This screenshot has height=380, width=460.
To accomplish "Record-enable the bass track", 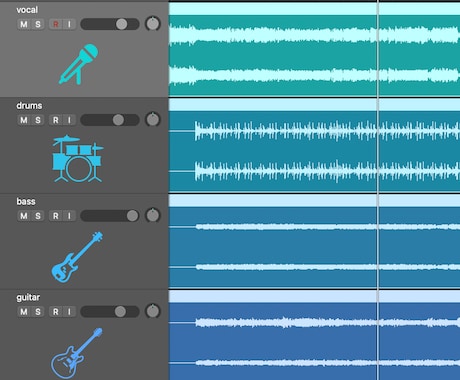I will point(56,216).
